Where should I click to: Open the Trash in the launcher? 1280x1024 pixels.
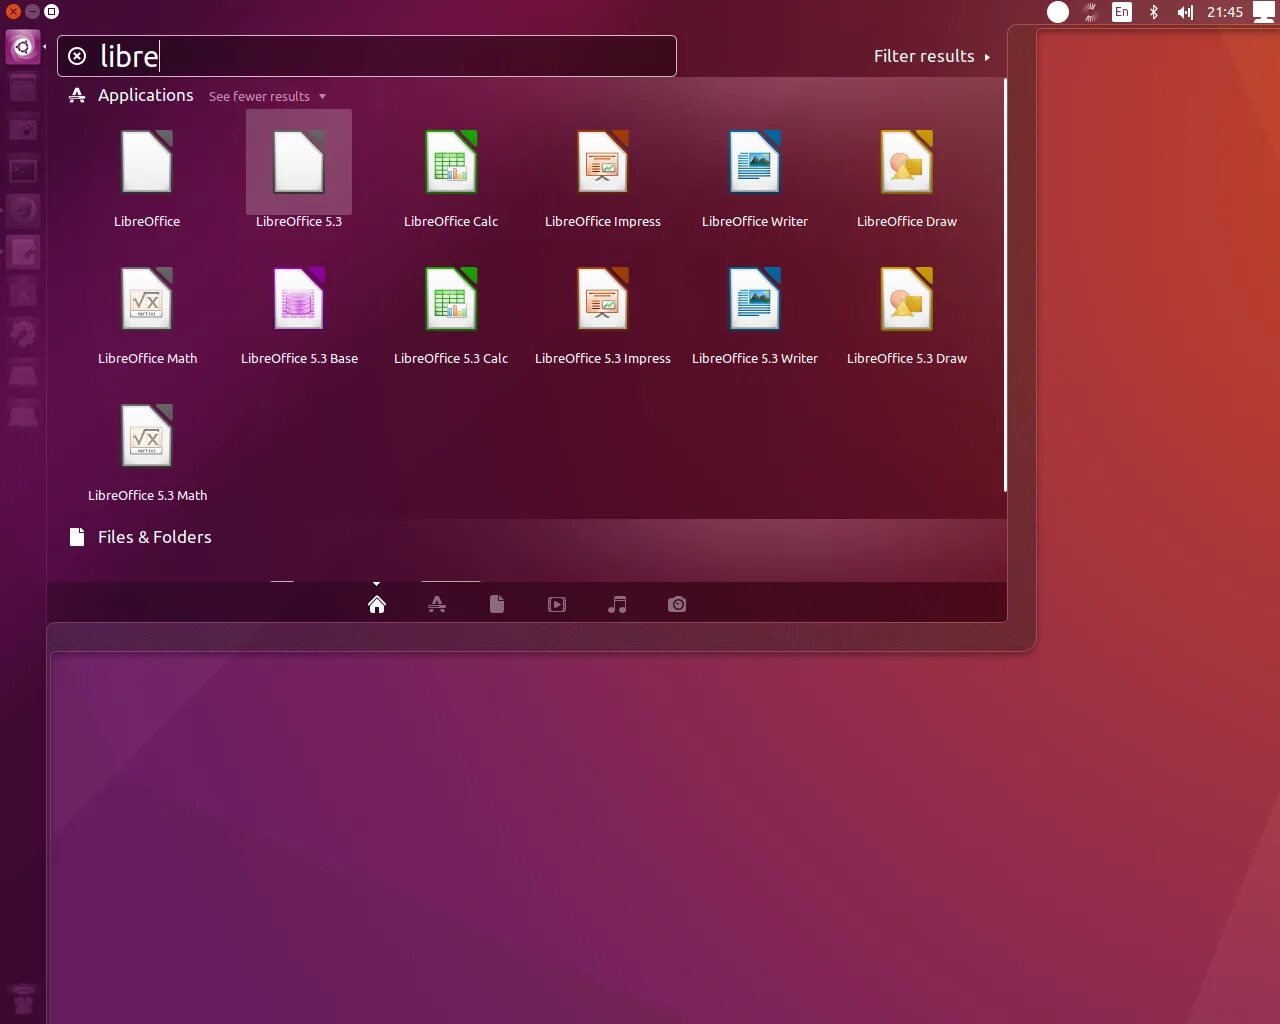click(23, 998)
